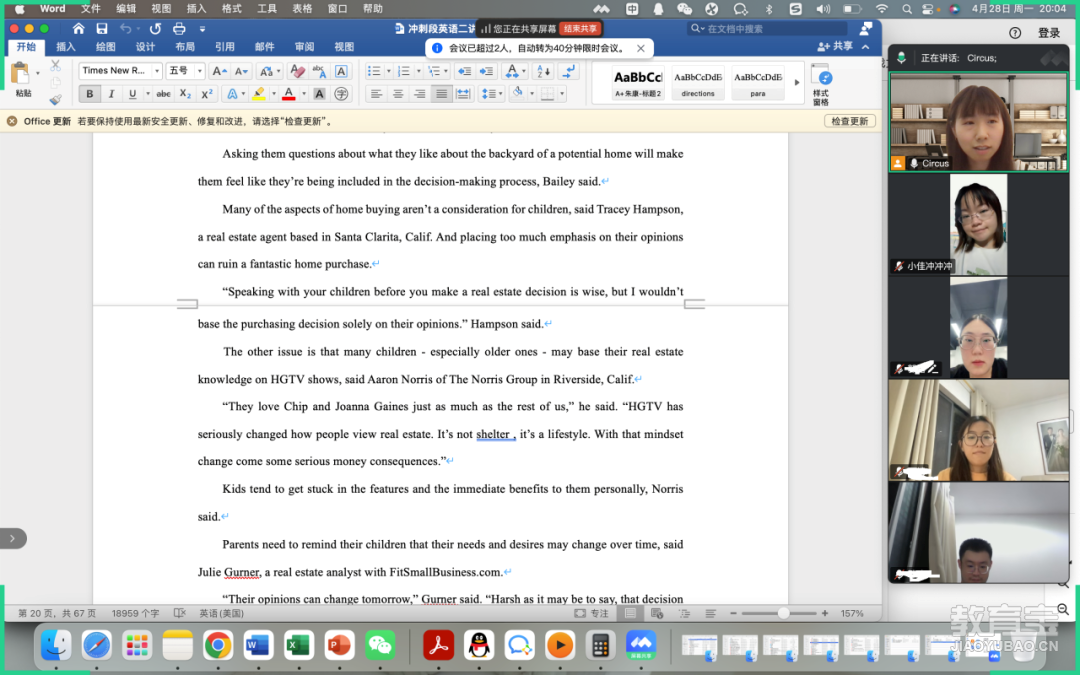The height and width of the screenshot is (675, 1080).
Task: Align paragraph text right
Action: (419, 94)
